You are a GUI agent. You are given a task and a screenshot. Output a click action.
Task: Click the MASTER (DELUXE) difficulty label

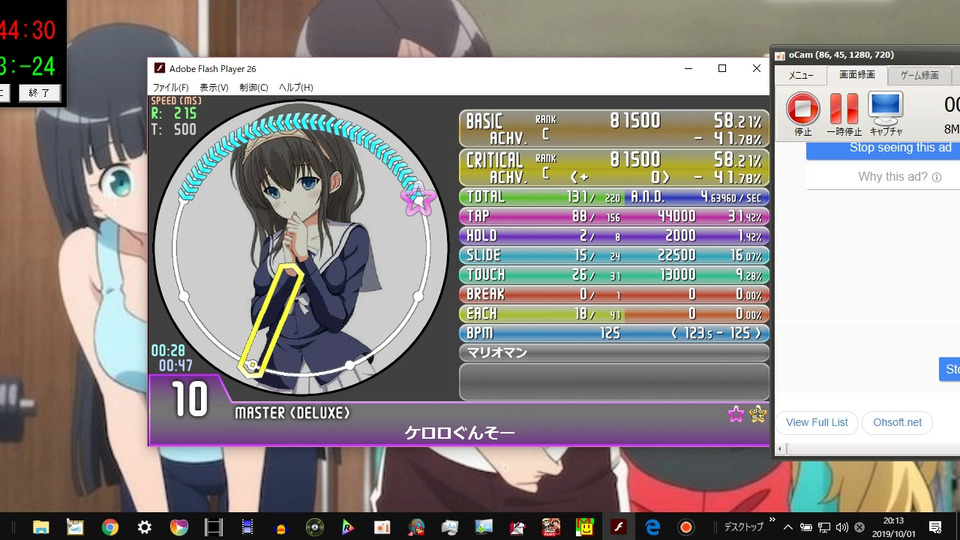[292, 413]
